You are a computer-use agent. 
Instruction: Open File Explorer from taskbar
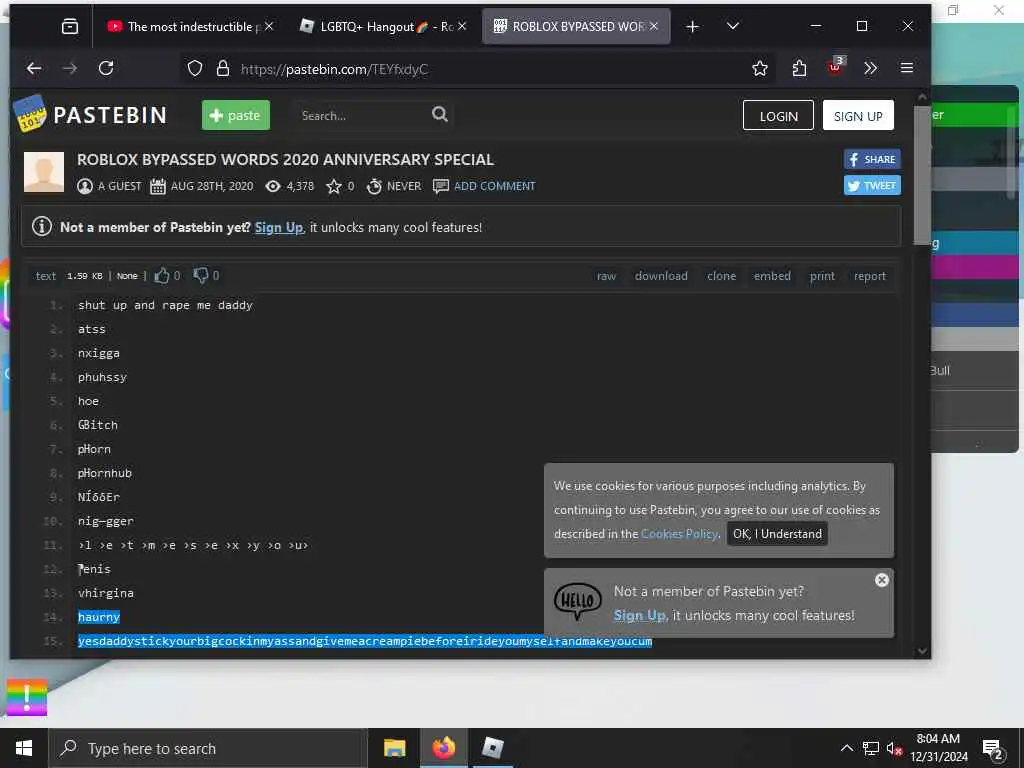pos(394,748)
